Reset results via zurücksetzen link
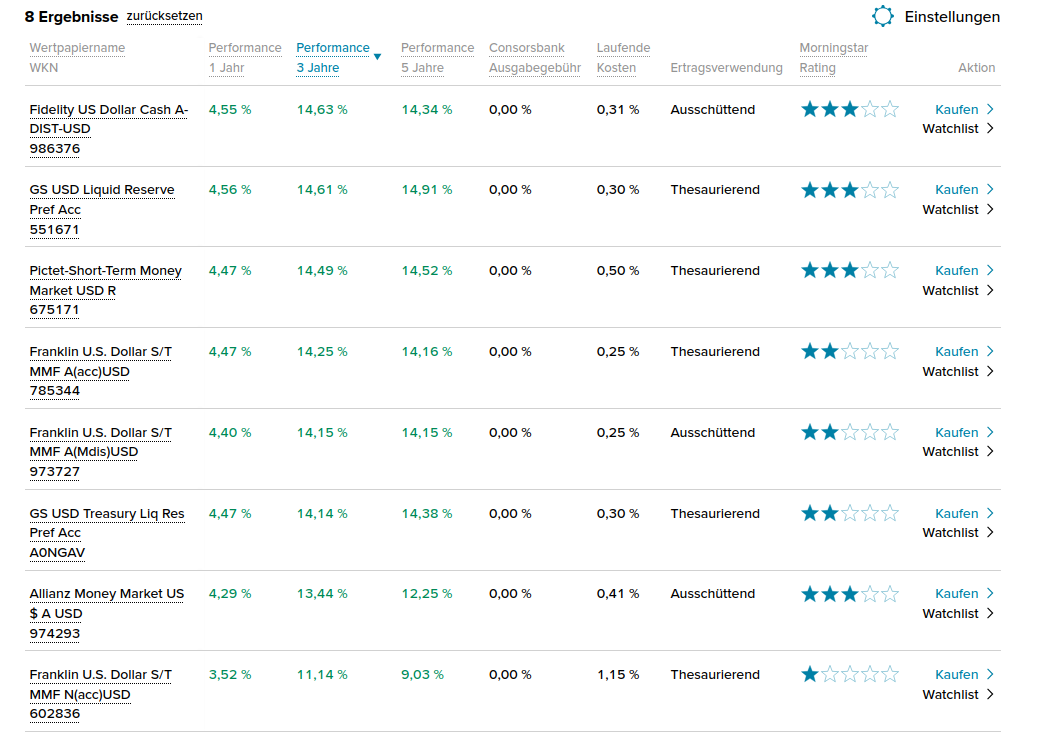The height and width of the screenshot is (747, 1037). (164, 17)
